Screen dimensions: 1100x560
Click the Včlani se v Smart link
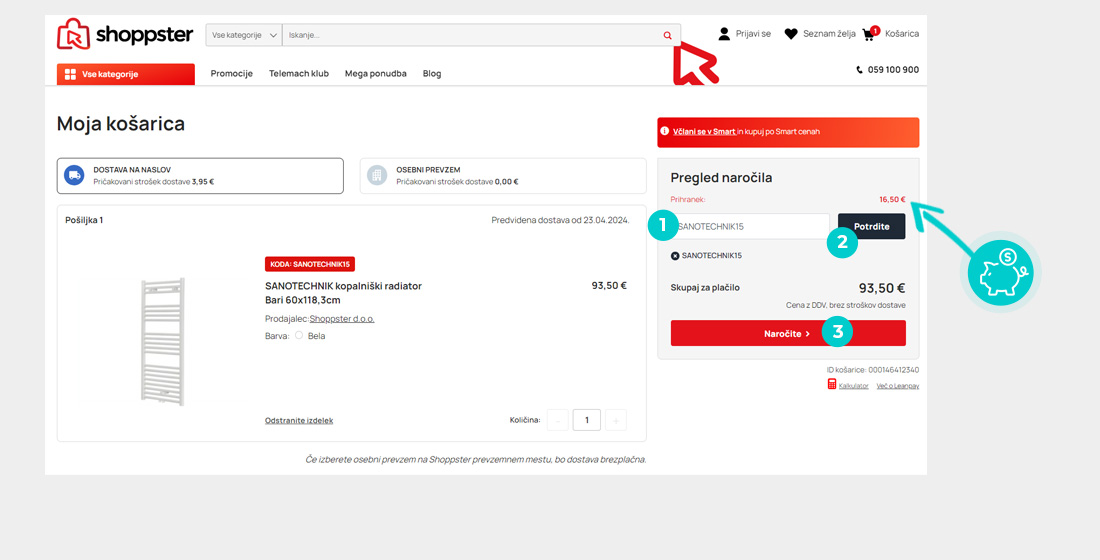704,131
